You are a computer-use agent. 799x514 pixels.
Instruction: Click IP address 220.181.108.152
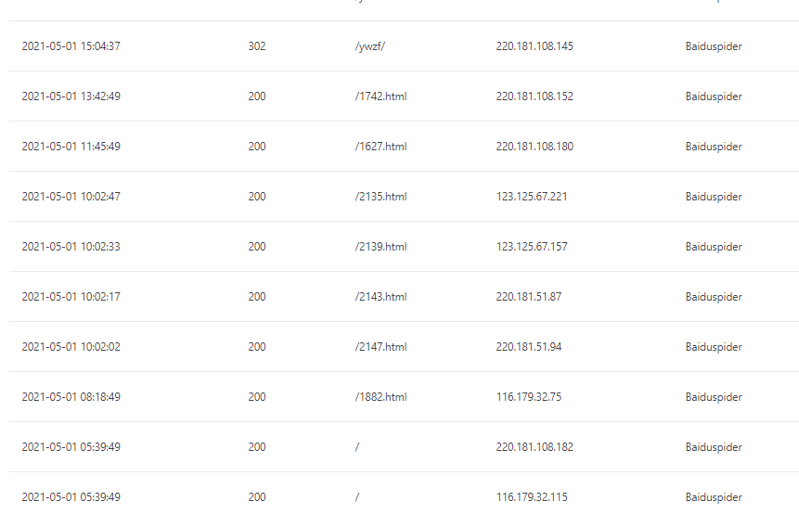(x=534, y=97)
